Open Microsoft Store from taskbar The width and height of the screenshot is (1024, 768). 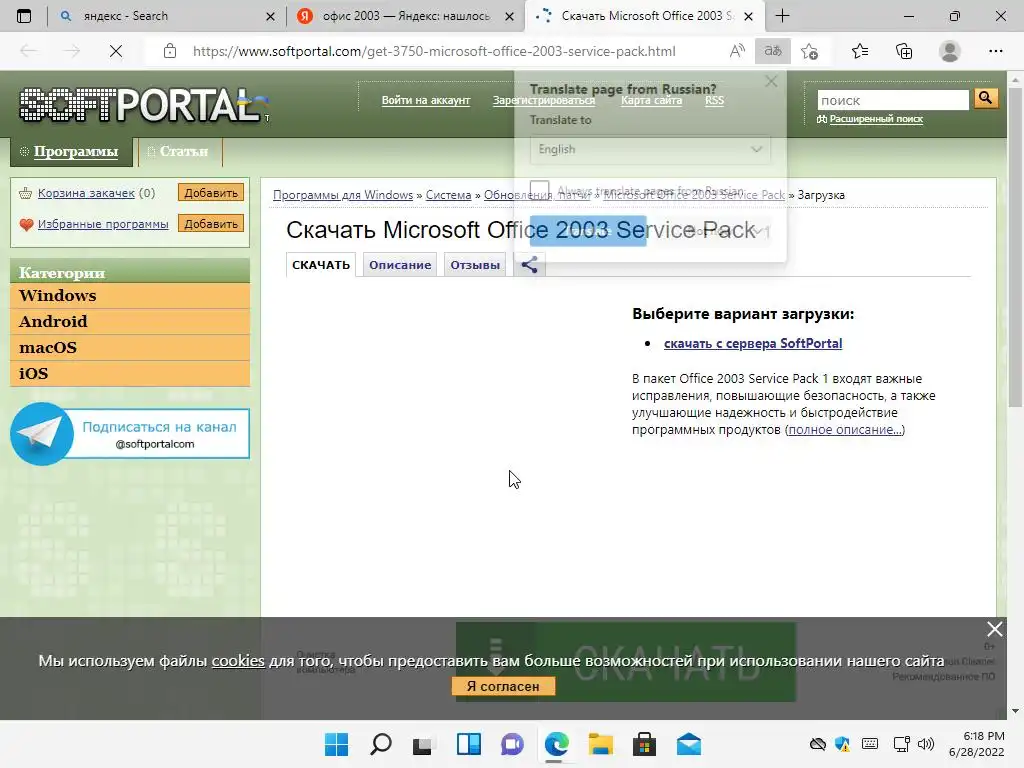[x=645, y=744]
